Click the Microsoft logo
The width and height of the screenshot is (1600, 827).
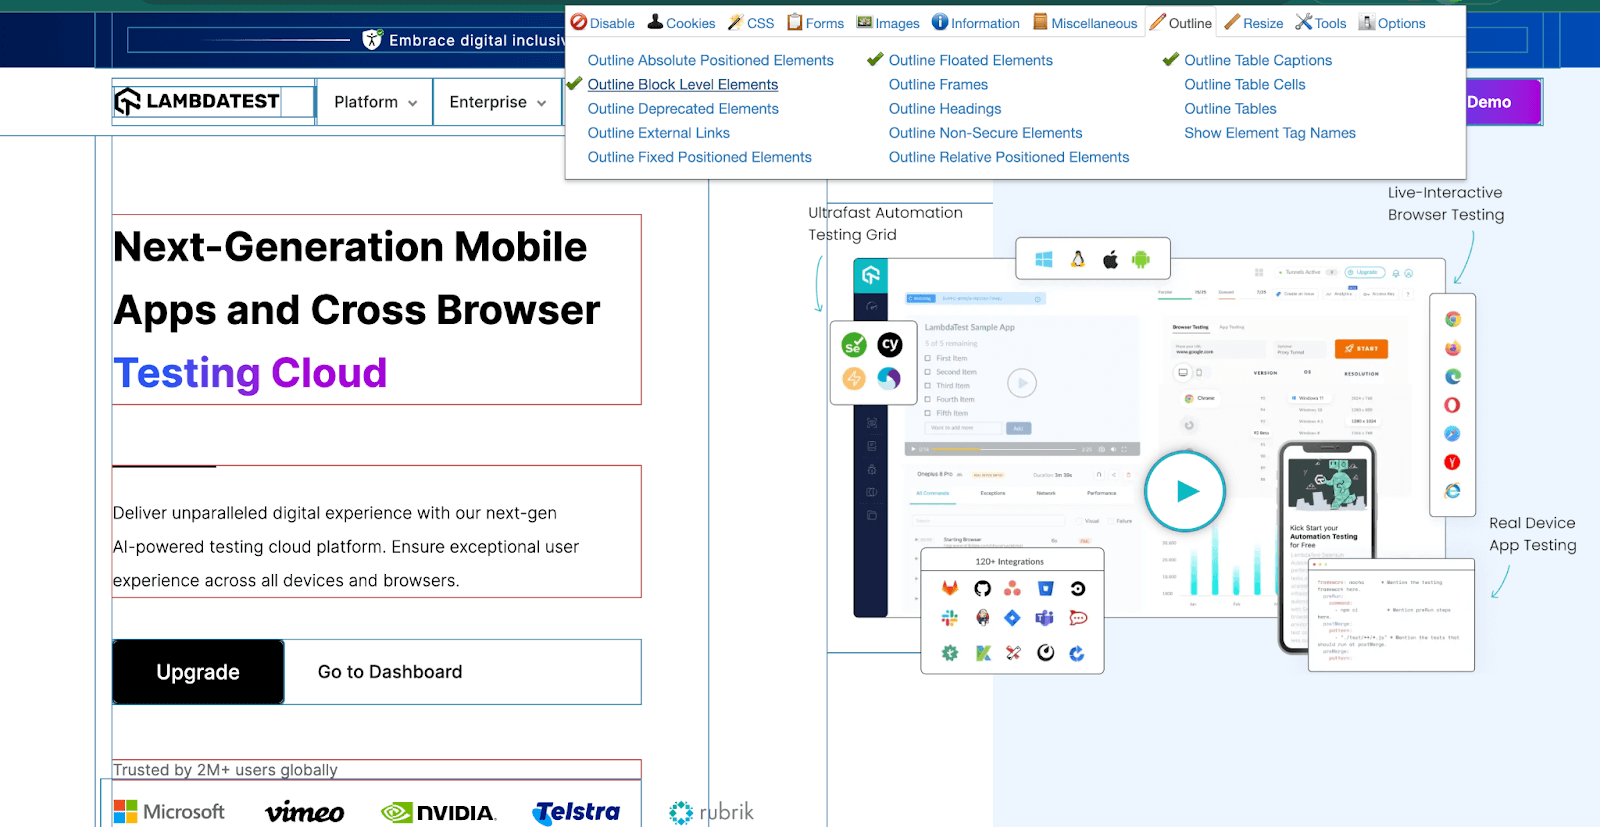pos(169,812)
